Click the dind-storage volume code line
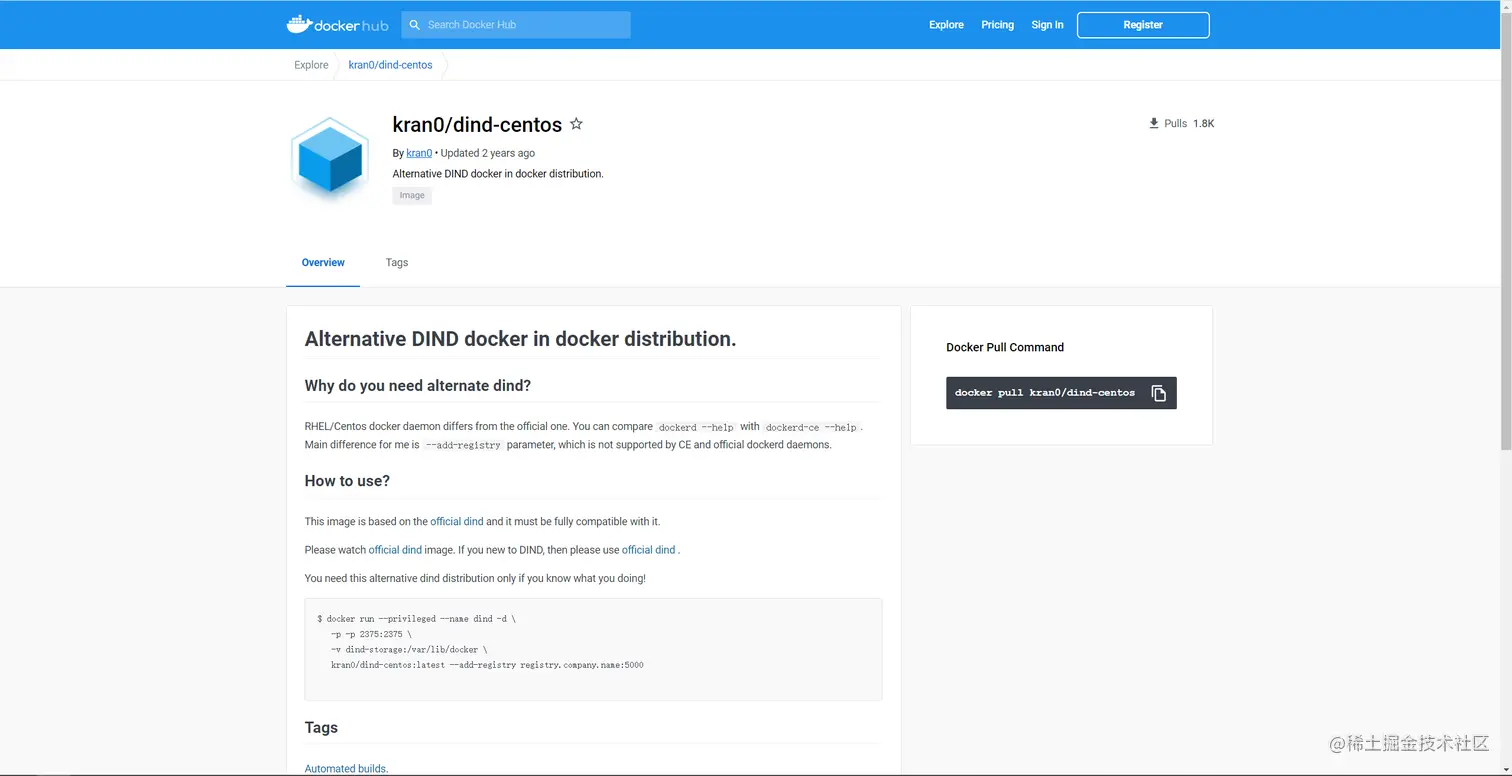 click(409, 650)
